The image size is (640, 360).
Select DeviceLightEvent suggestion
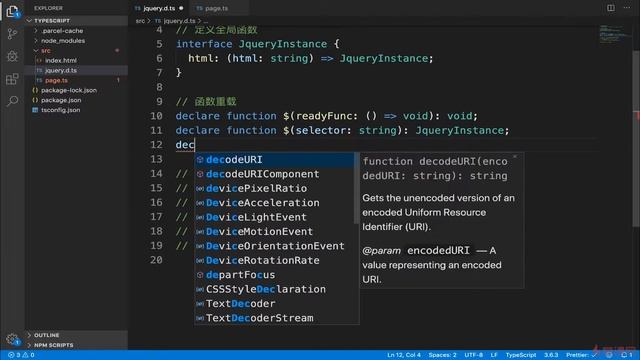[x=274, y=217]
